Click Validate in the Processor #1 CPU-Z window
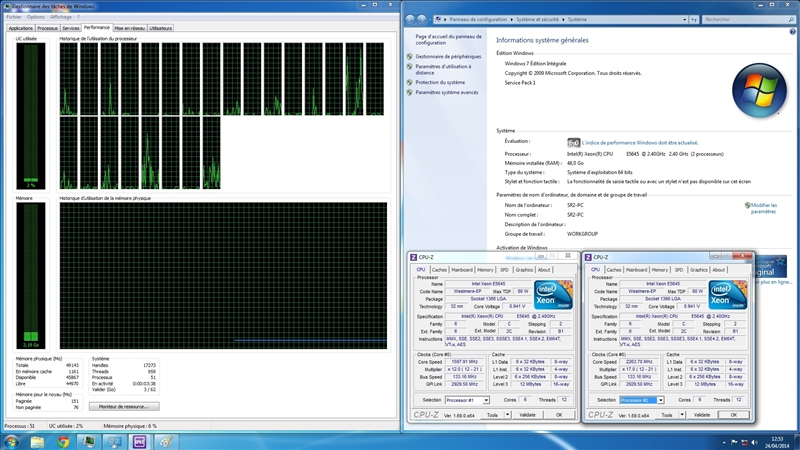This screenshot has width=800, height=450. point(528,414)
